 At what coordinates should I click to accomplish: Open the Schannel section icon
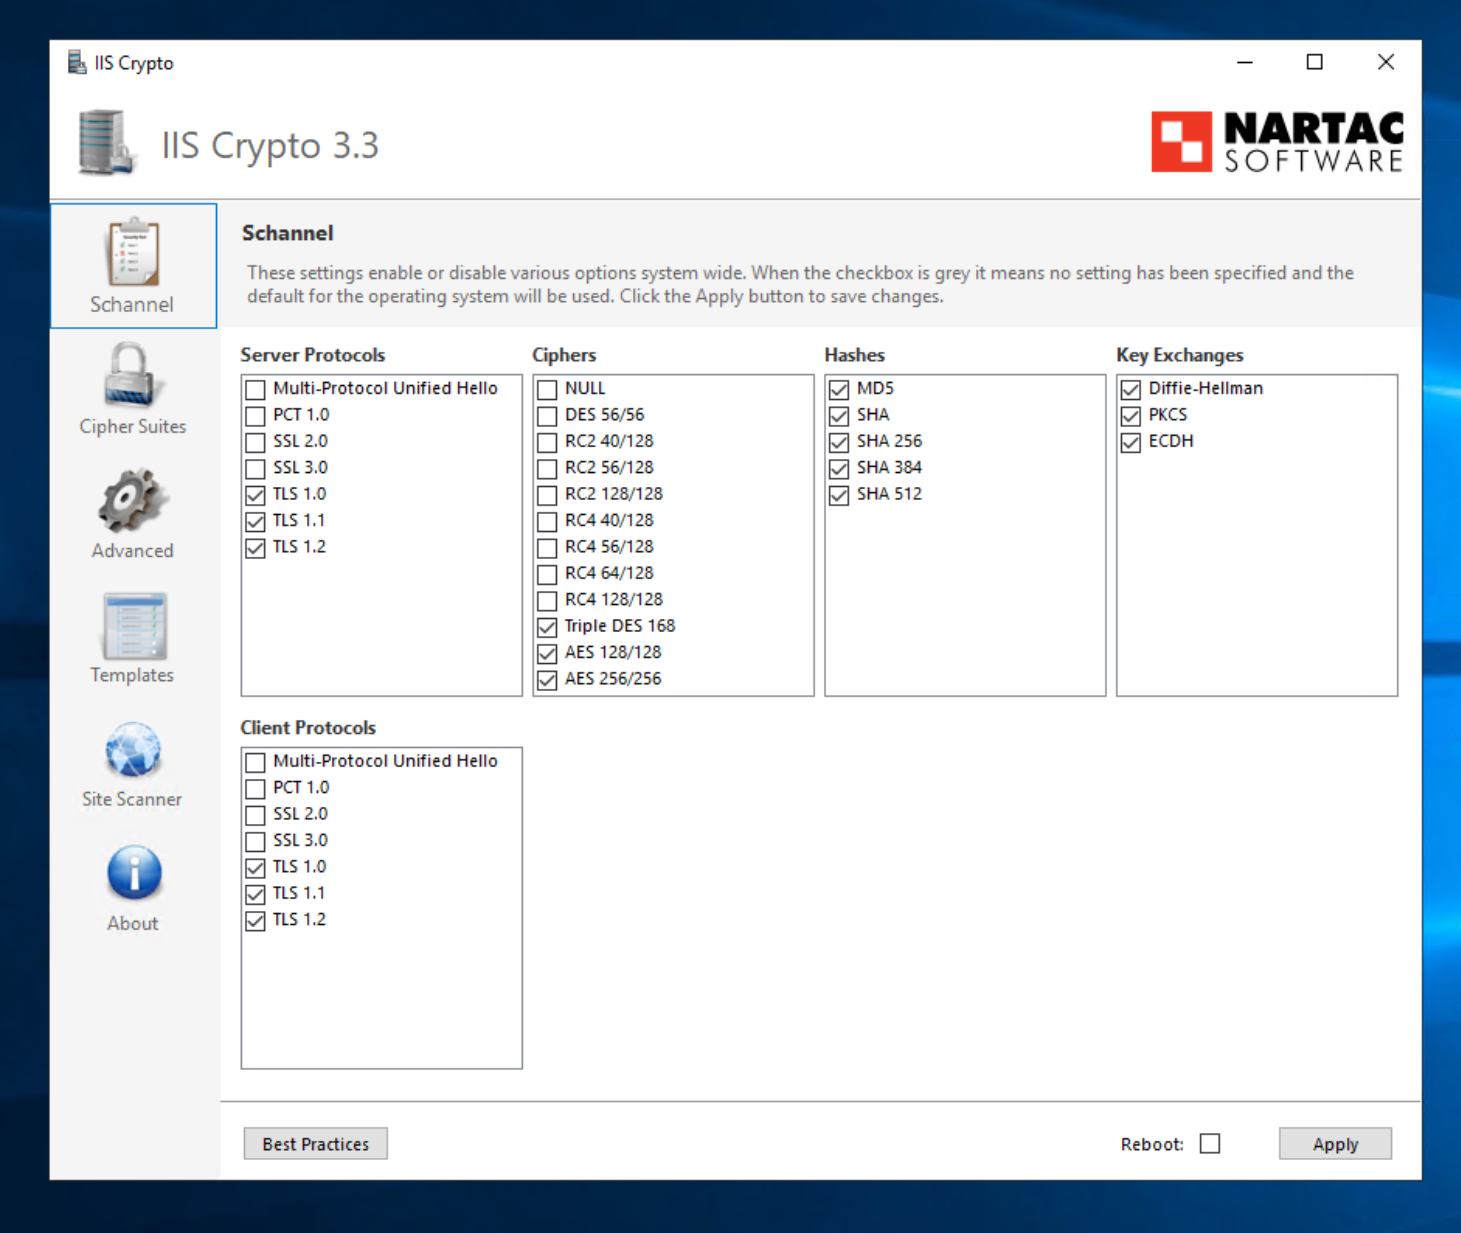click(132, 254)
